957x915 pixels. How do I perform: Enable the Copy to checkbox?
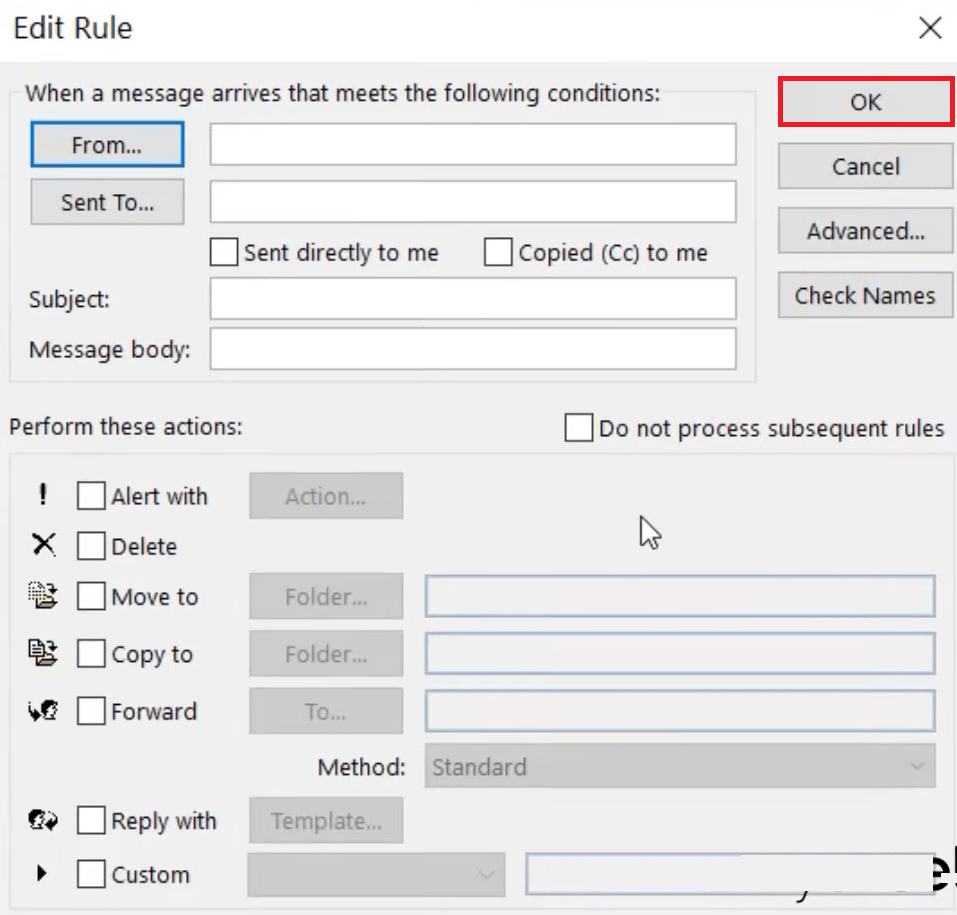click(x=91, y=654)
